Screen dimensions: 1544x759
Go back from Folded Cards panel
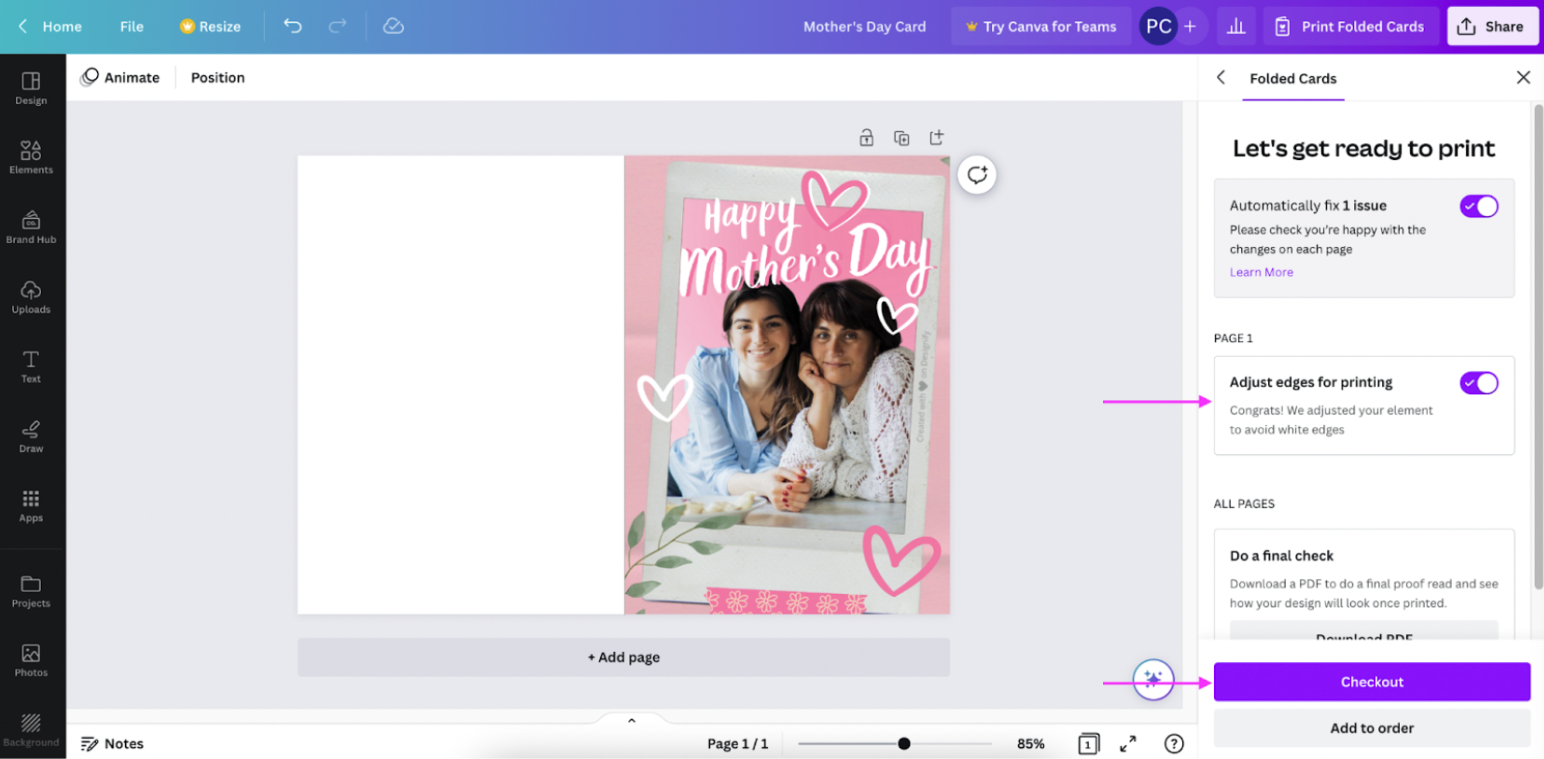coord(1221,77)
